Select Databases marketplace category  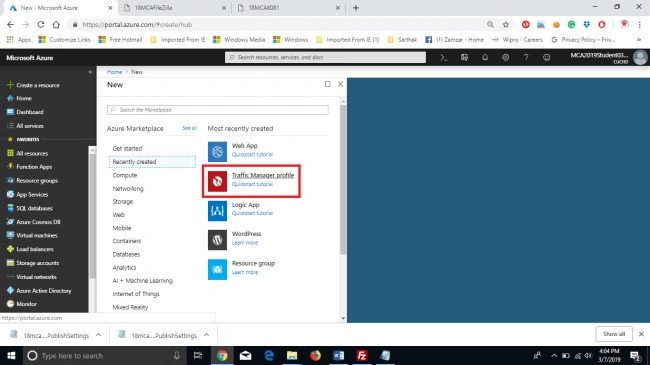coord(126,254)
